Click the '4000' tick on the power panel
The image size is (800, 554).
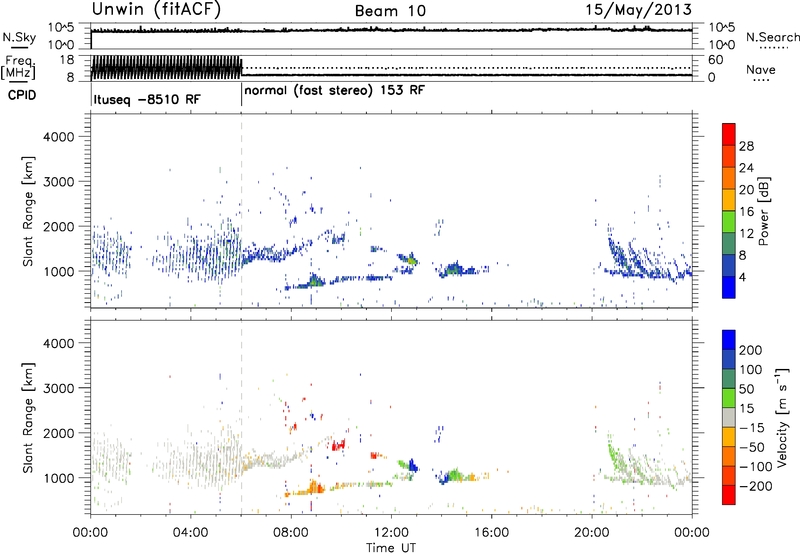point(59,137)
